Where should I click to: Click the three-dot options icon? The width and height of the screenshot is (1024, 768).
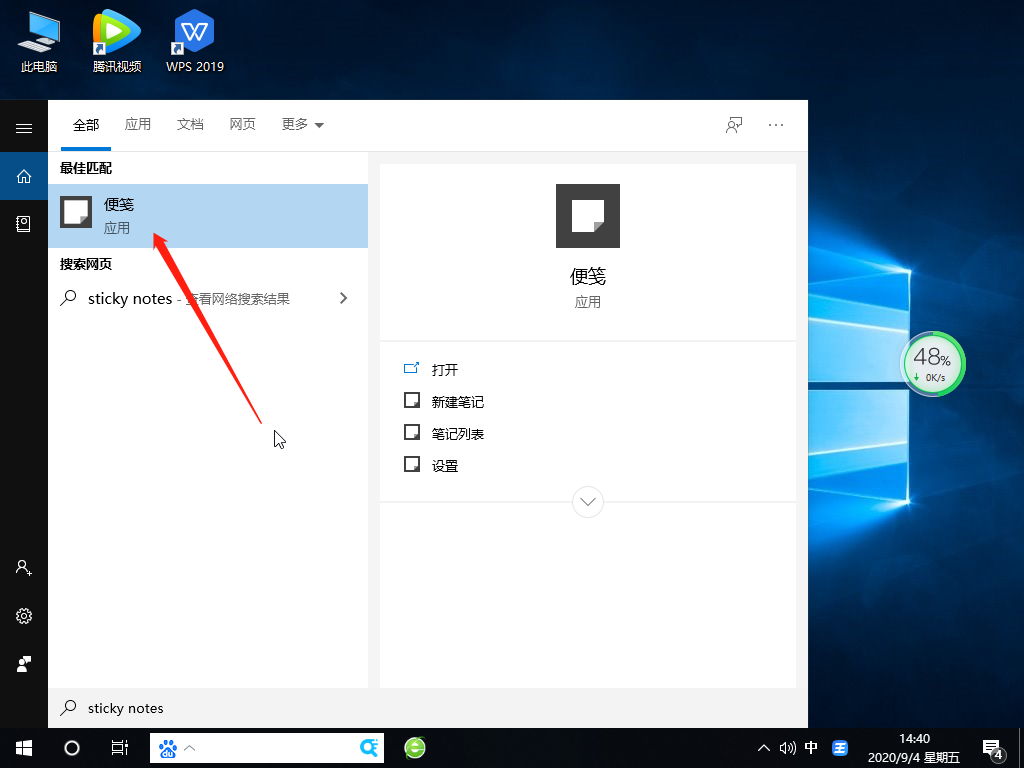(776, 125)
